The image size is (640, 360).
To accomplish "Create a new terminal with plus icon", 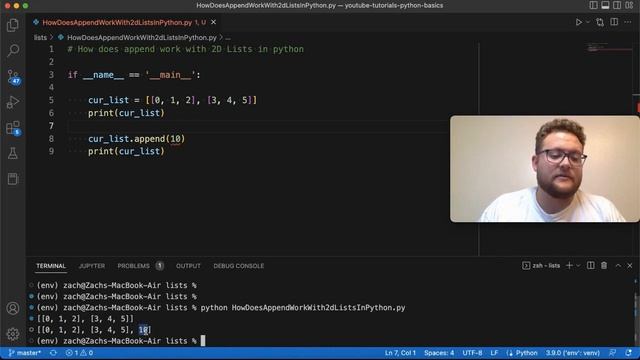I will click(x=569, y=266).
